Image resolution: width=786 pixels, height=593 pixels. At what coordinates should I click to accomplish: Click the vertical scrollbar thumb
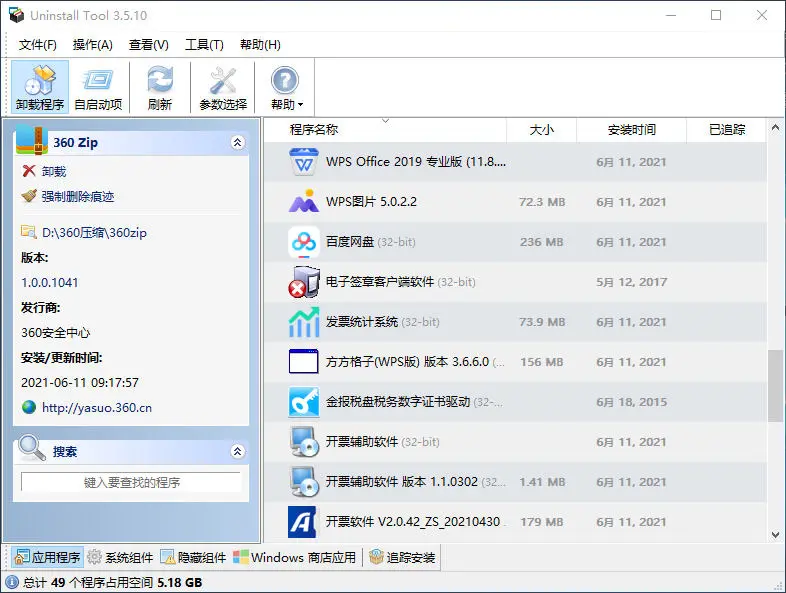(x=775, y=386)
